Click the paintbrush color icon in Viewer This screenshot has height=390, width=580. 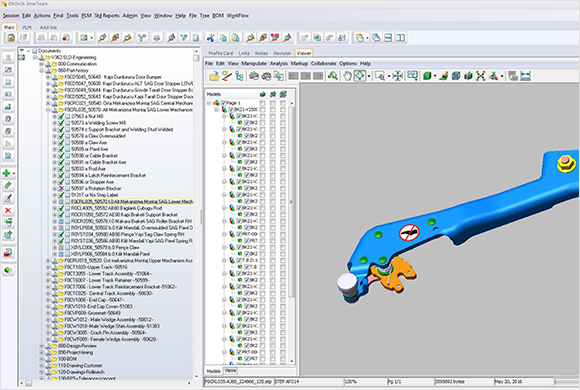(444, 76)
